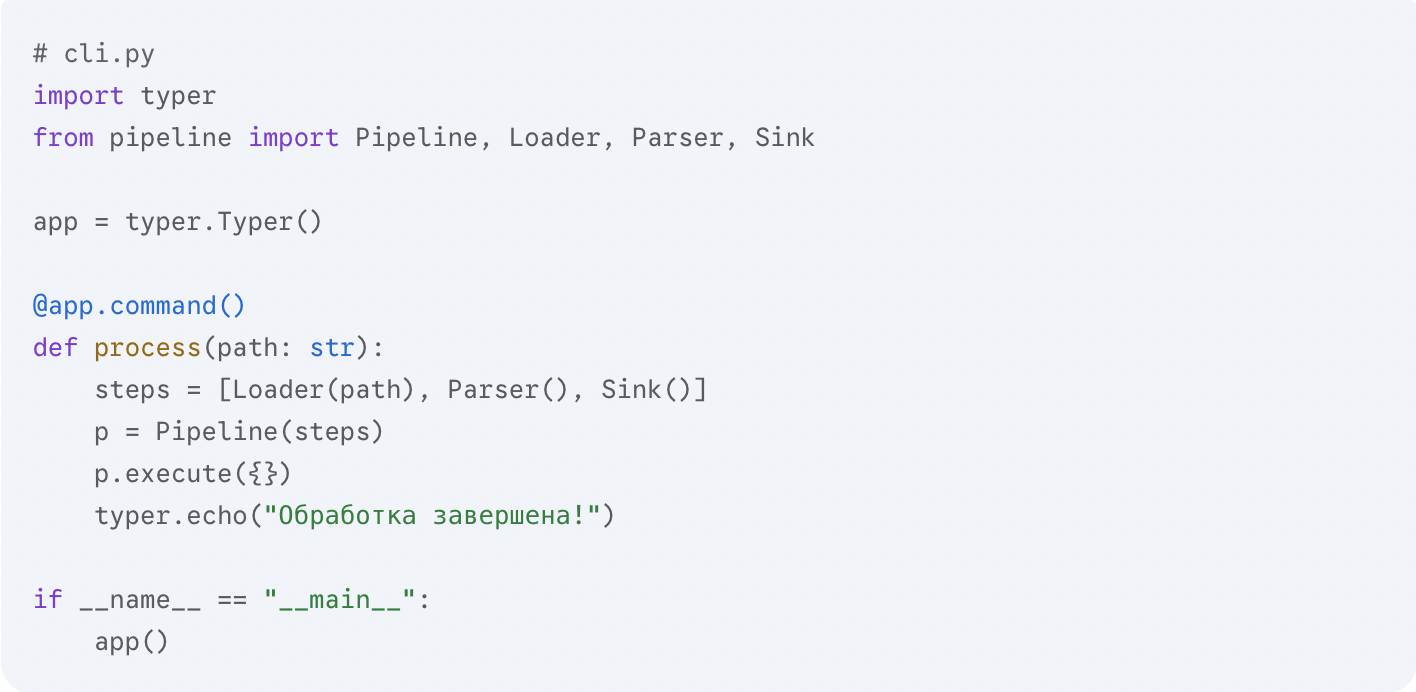
Task: Click the "# cli.py" comment line
Action: click(x=94, y=54)
